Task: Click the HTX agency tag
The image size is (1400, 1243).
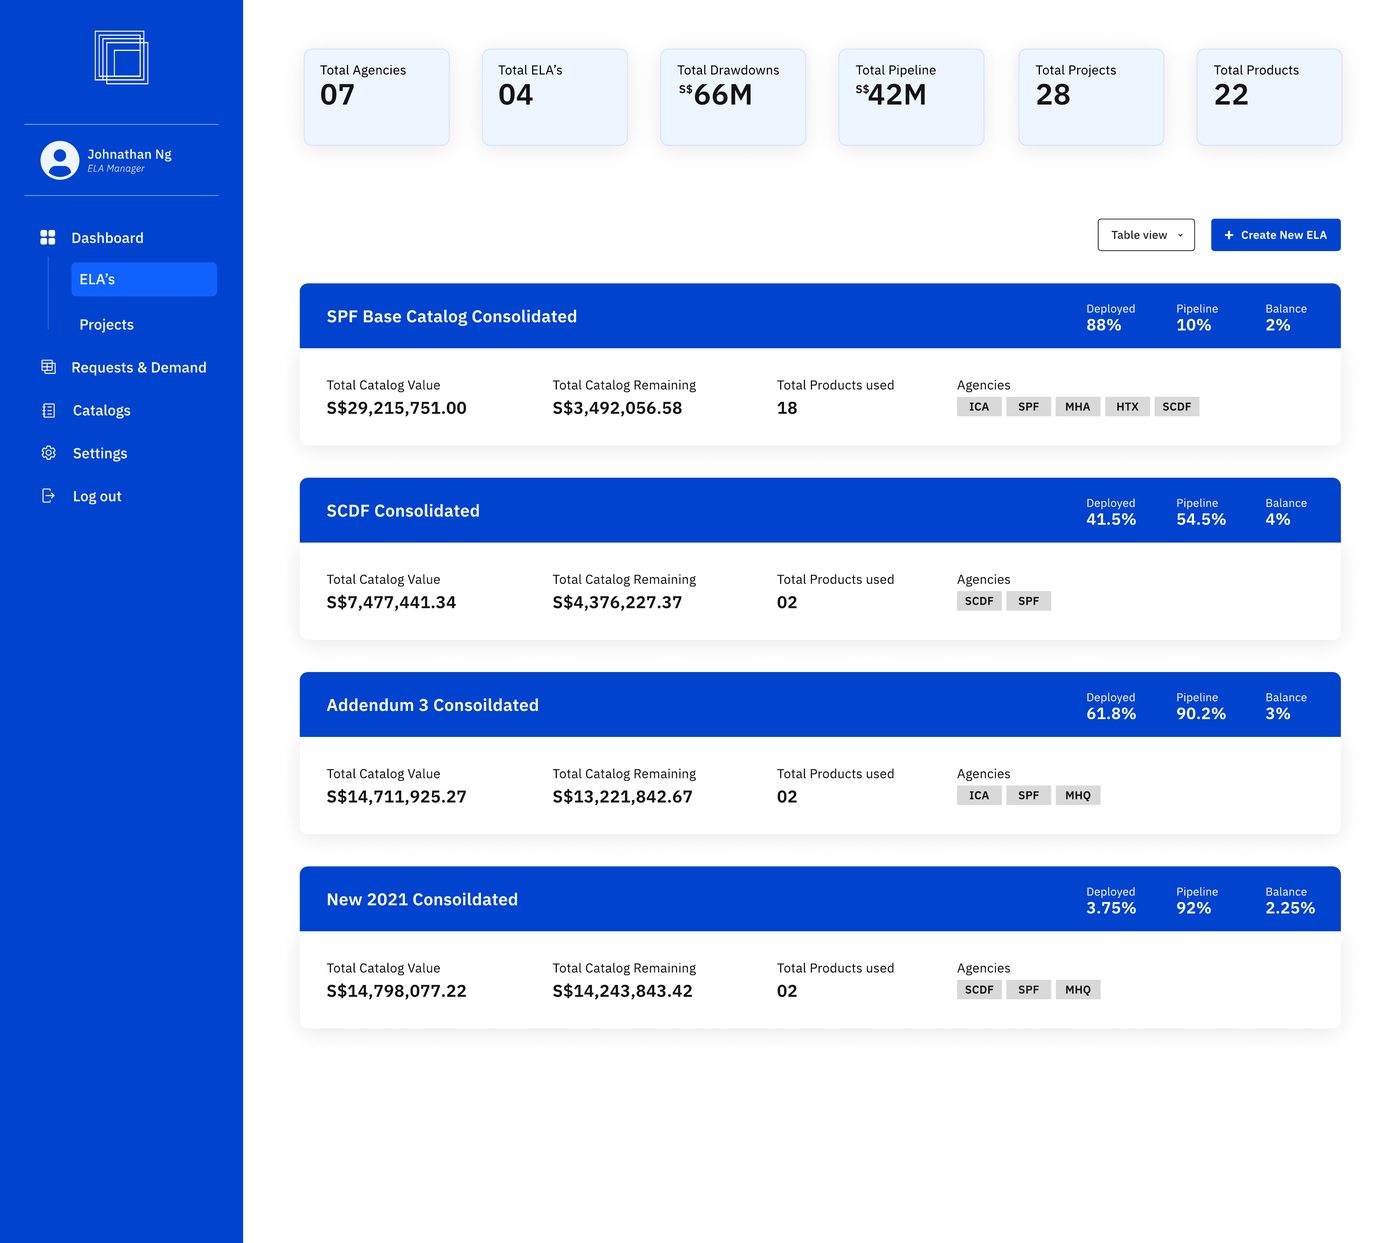Action: click(x=1127, y=407)
